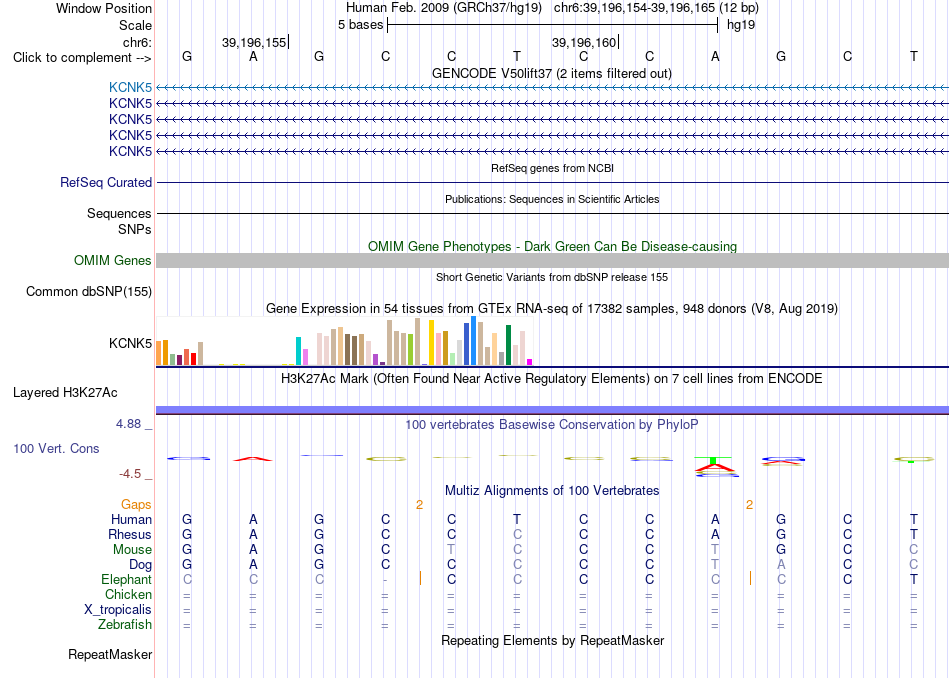Open the OMIM Gene Phenotypes track title
Viewport: 950px width, 678px height.
pos(552,247)
